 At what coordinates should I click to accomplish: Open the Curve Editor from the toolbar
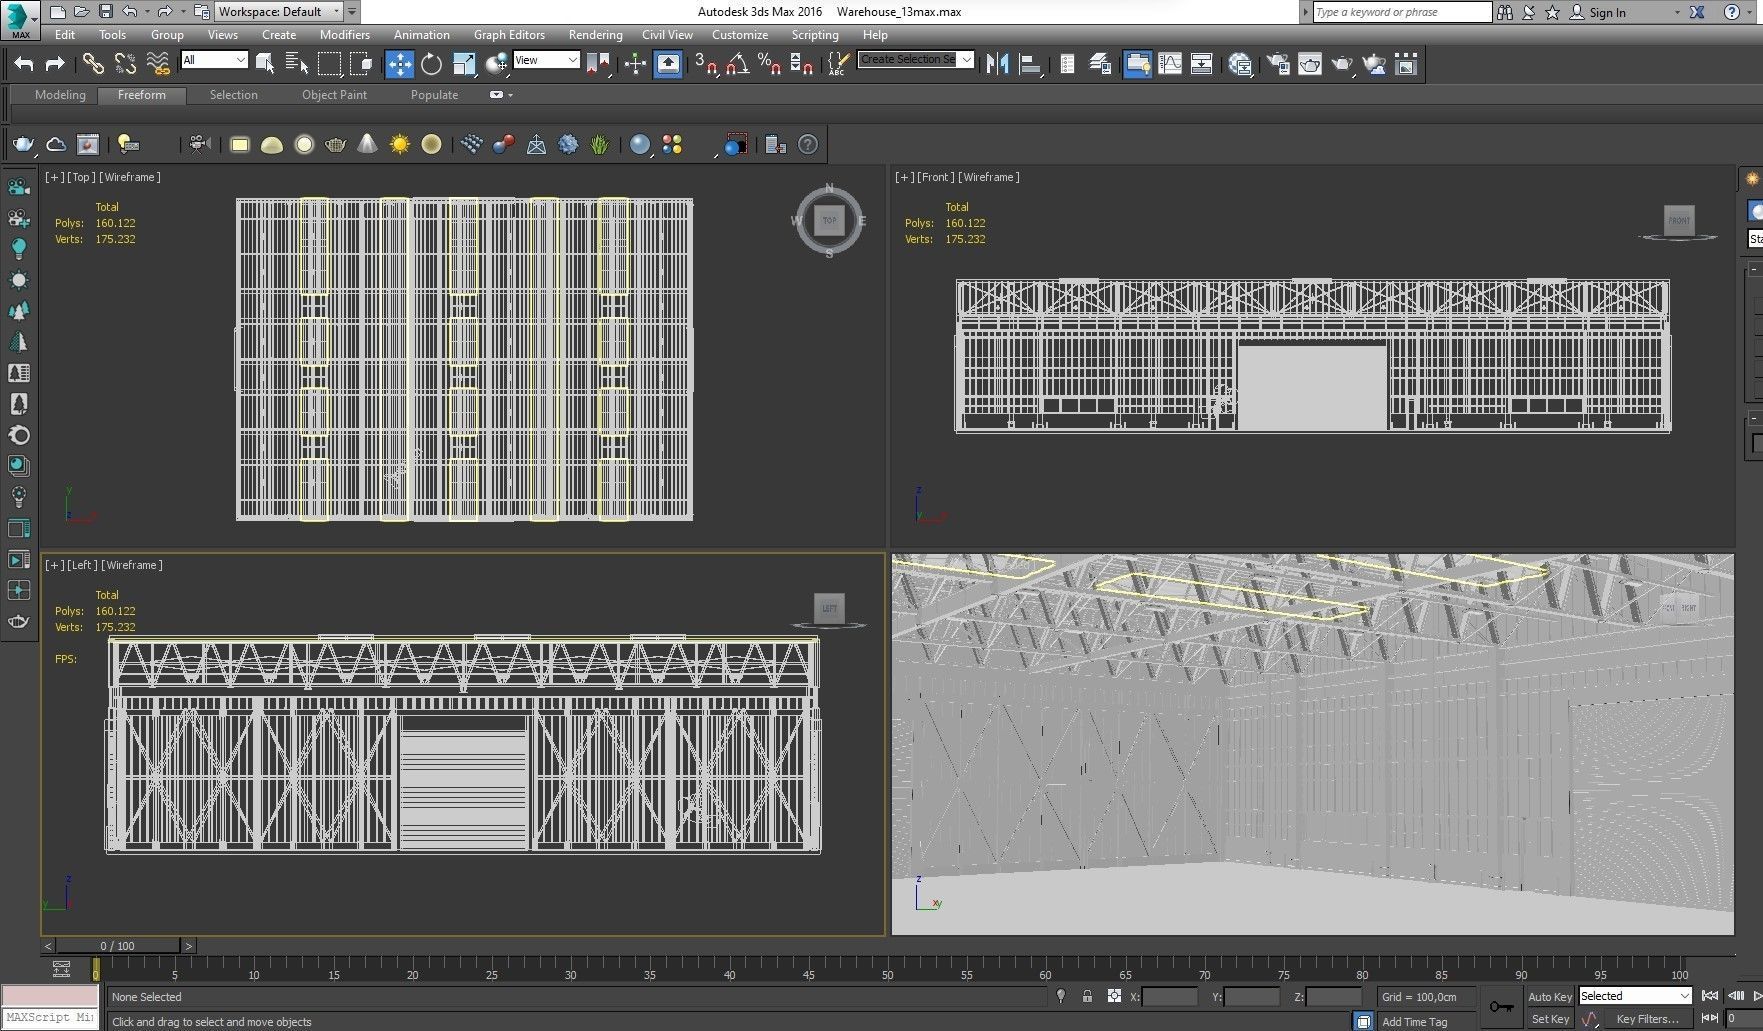tap(1169, 64)
